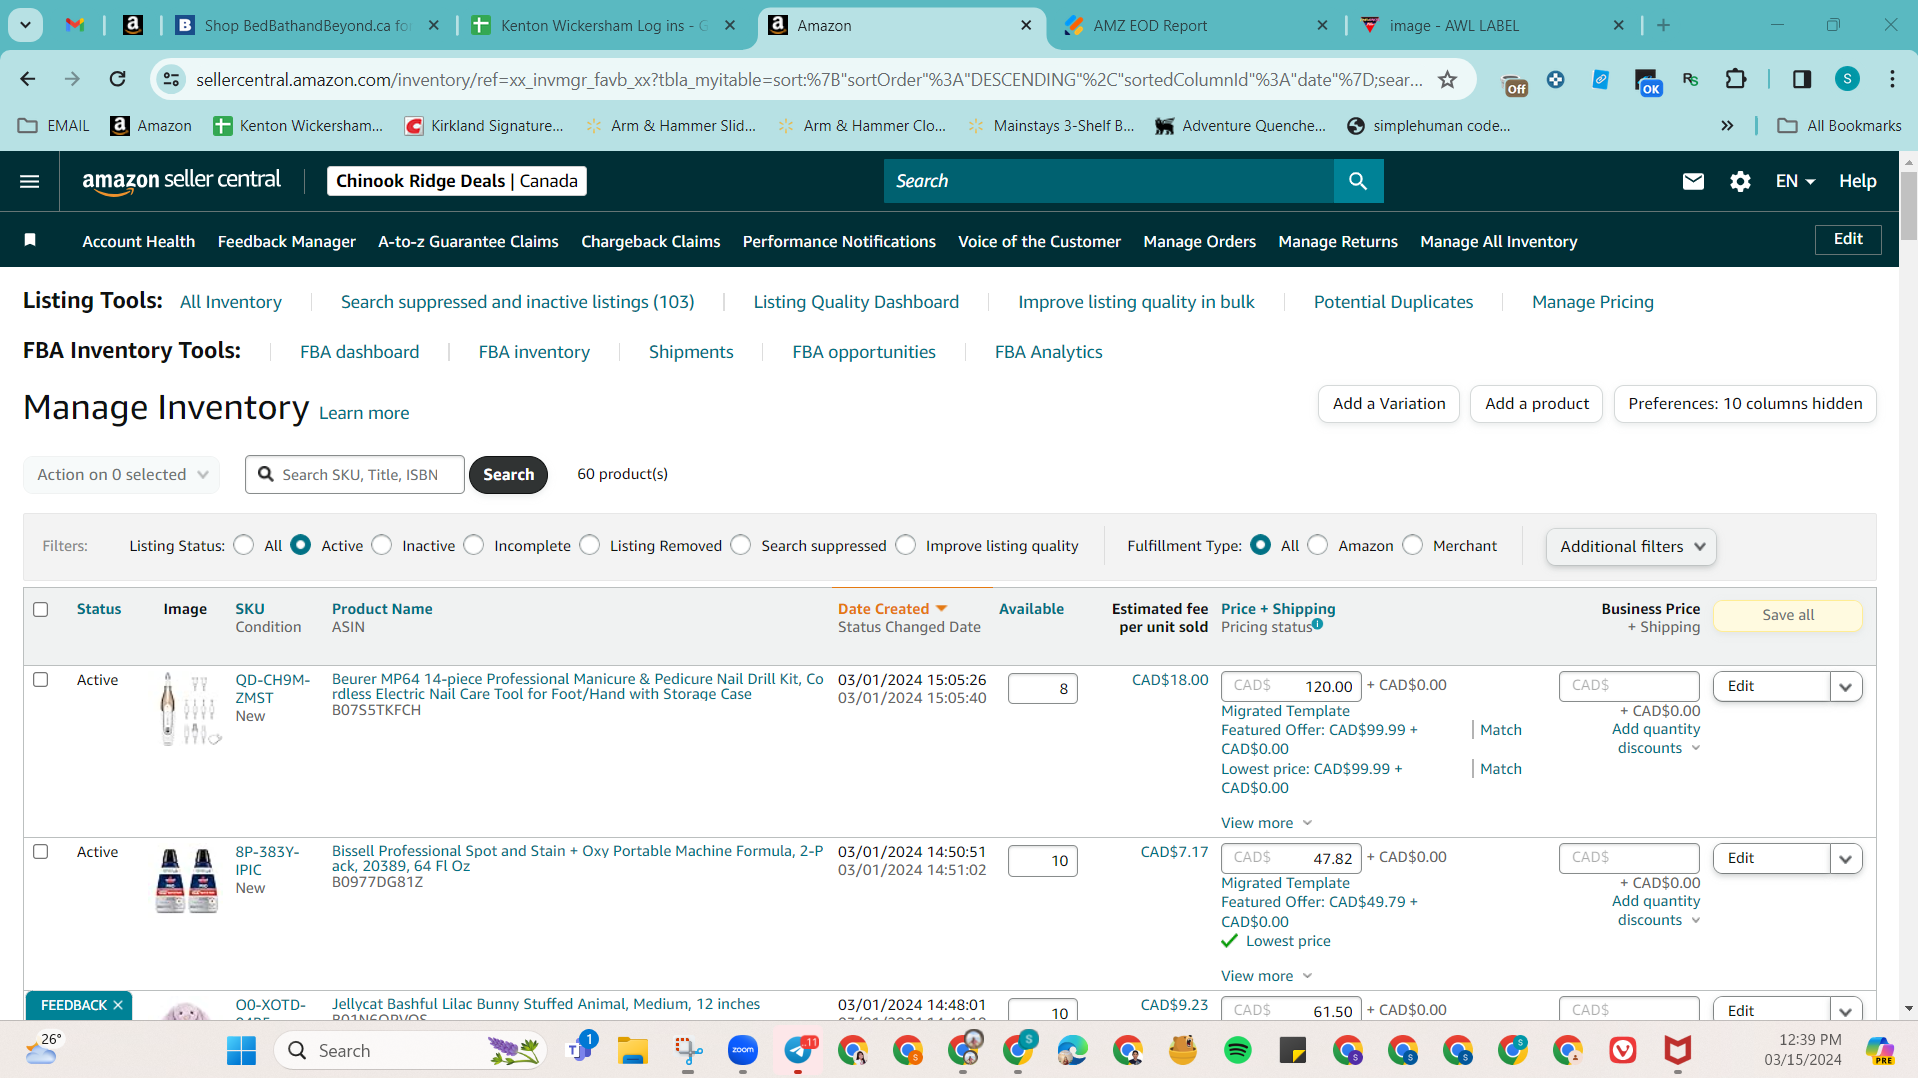
Task: Open the Beurer MP64 product name link
Action: point(578,686)
